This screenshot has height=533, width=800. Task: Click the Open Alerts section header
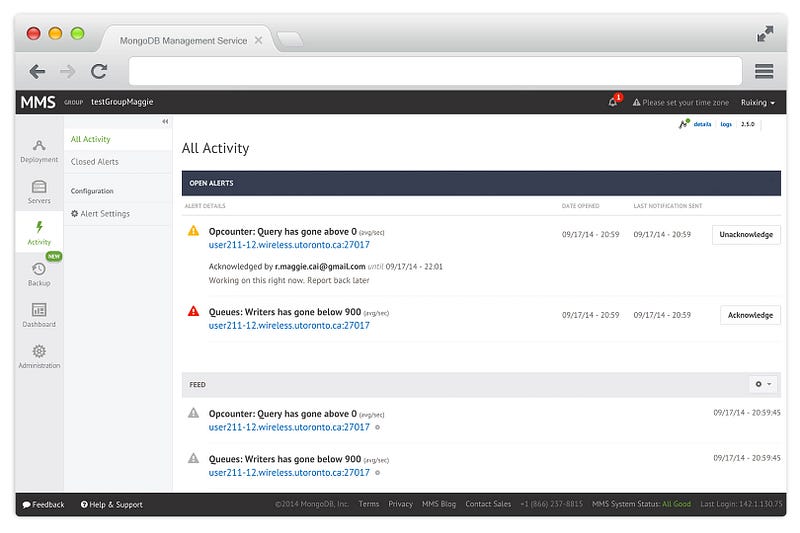click(x=481, y=183)
